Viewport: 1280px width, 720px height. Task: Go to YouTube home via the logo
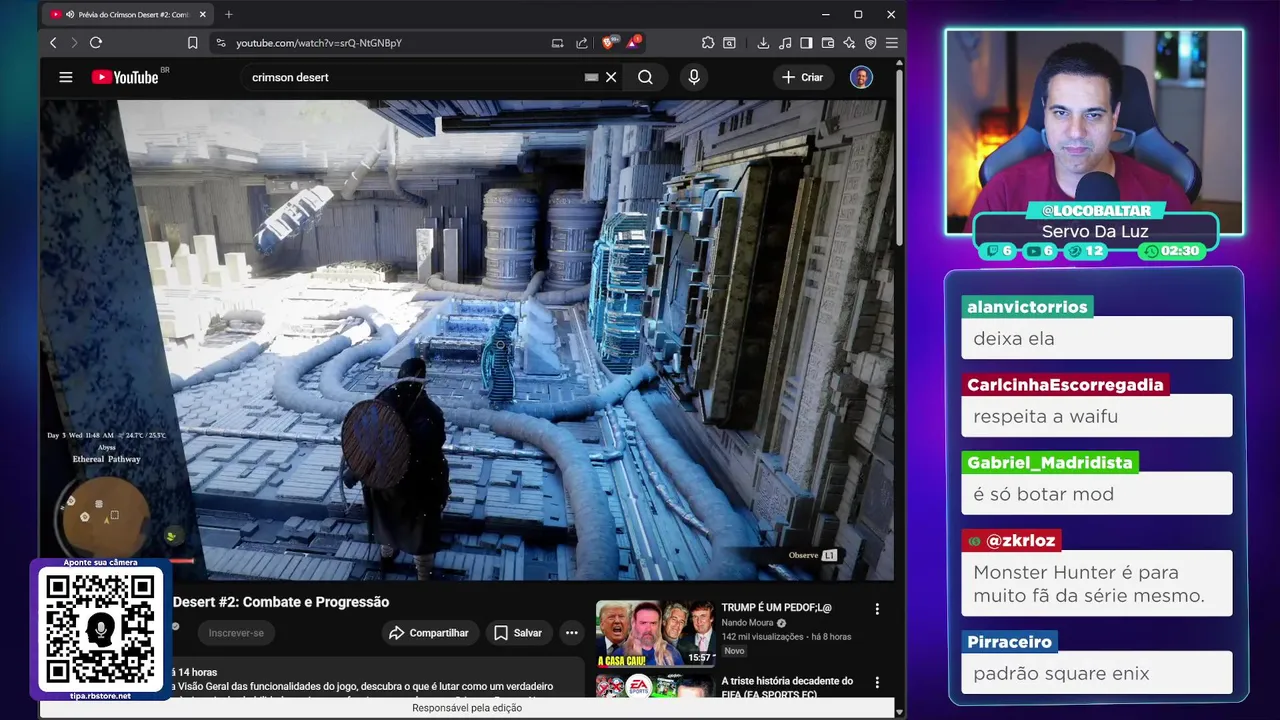pyautogui.click(x=125, y=77)
